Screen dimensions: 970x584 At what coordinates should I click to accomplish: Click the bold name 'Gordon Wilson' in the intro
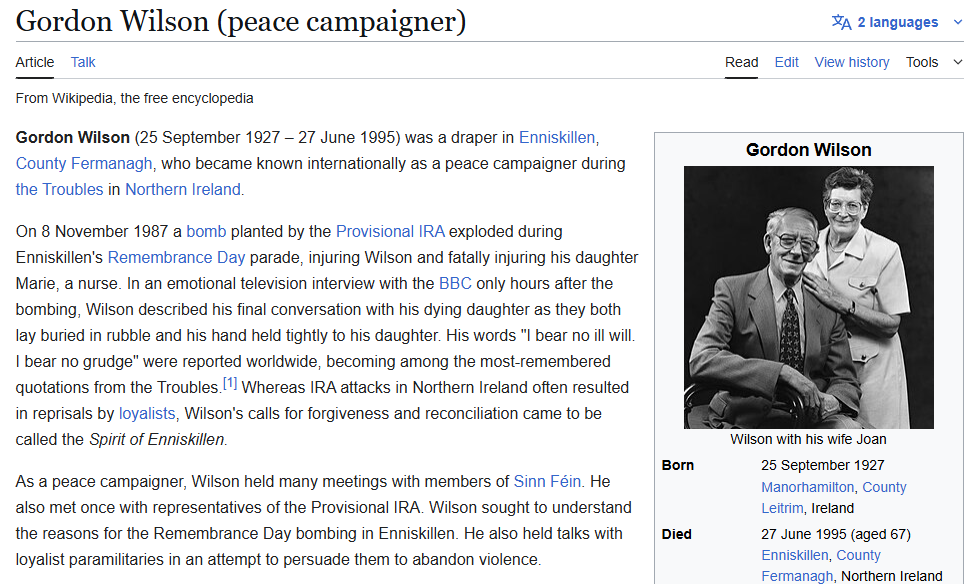(x=72, y=137)
